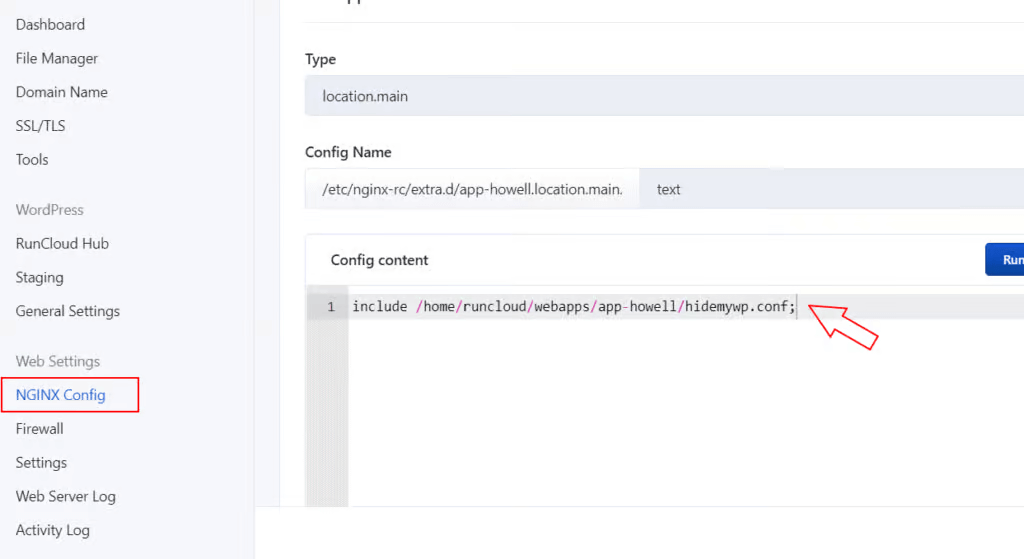Go to File Manager
1024x559 pixels.
(x=57, y=58)
